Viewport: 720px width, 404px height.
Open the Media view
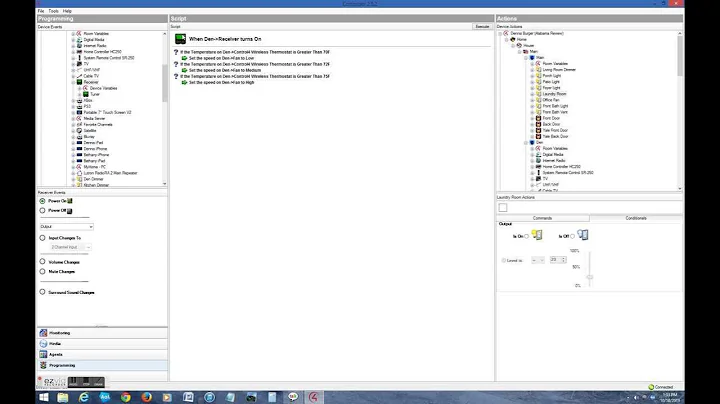tap(102, 343)
